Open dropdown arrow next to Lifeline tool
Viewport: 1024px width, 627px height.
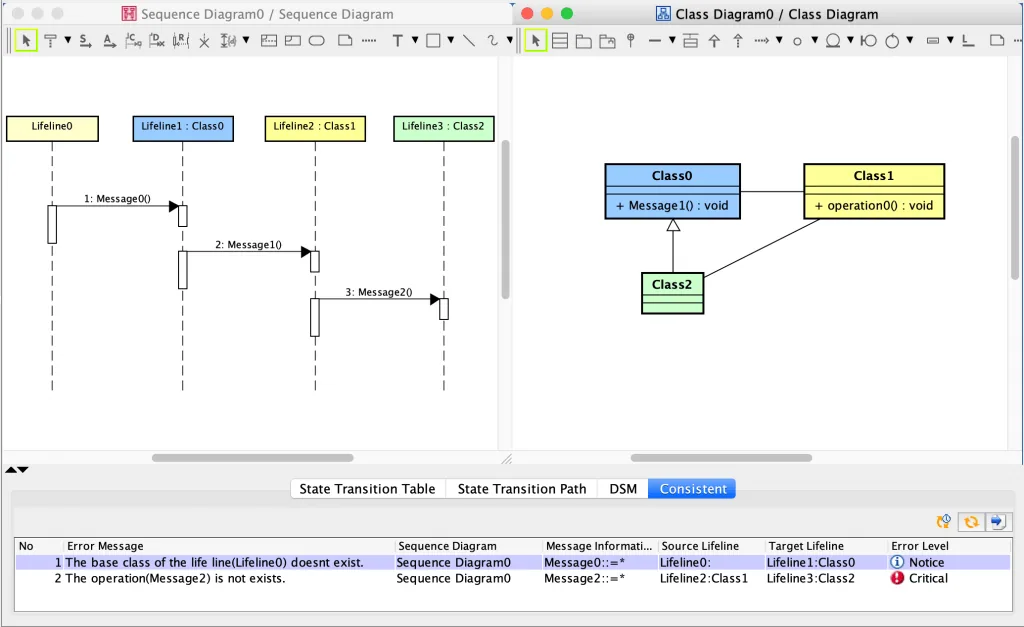(x=67, y=40)
